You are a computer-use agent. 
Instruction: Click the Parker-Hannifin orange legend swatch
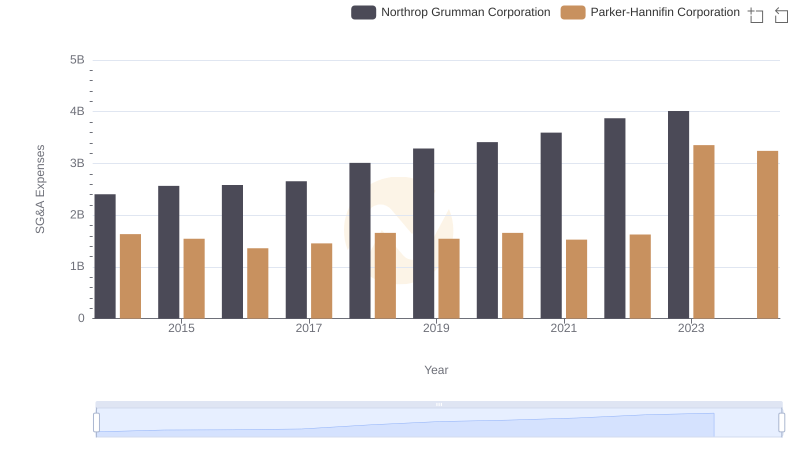click(x=573, y=12)
